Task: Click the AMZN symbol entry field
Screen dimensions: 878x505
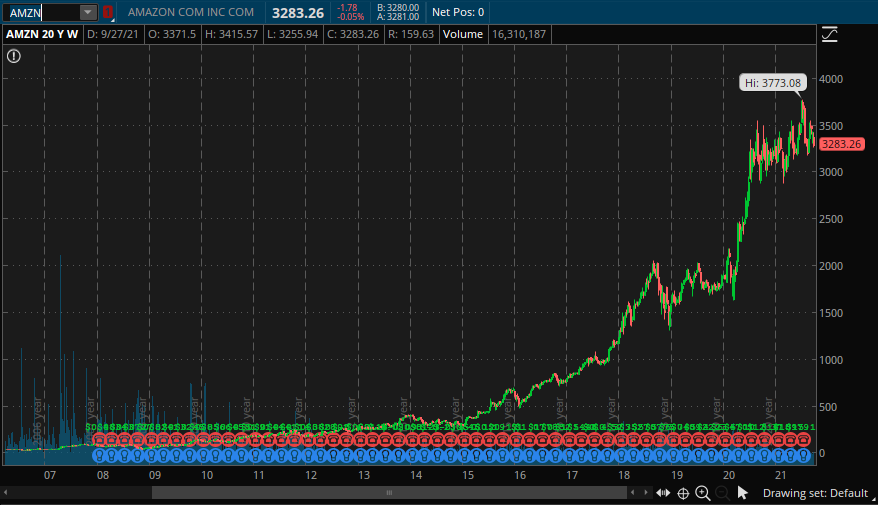Action: [x=43, y=12]
